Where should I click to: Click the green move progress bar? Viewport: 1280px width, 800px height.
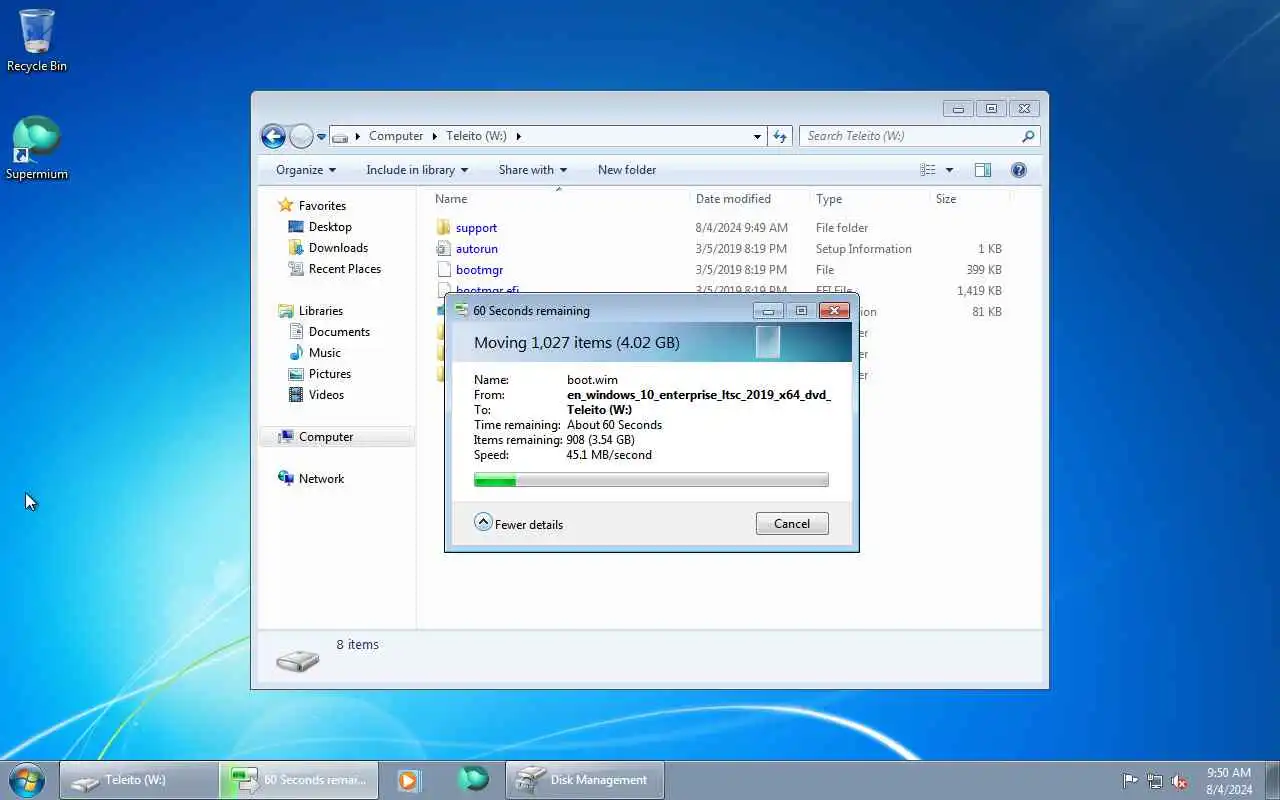(x=651, y=480)
